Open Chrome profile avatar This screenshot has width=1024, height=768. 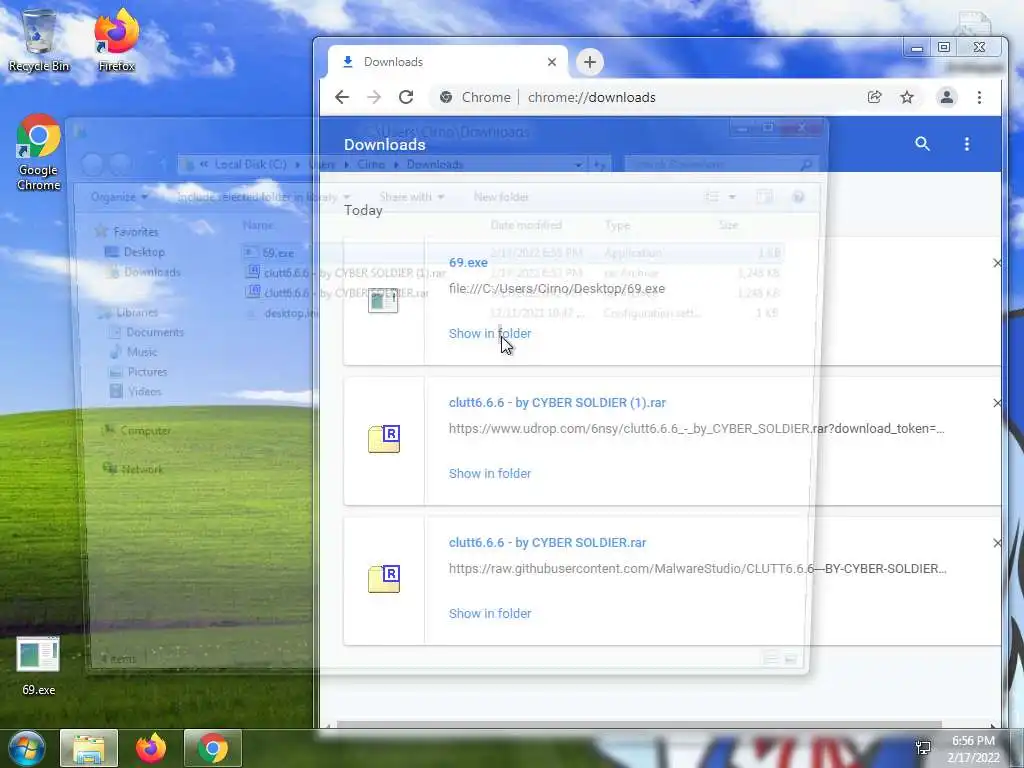click(x=946, y=97)
